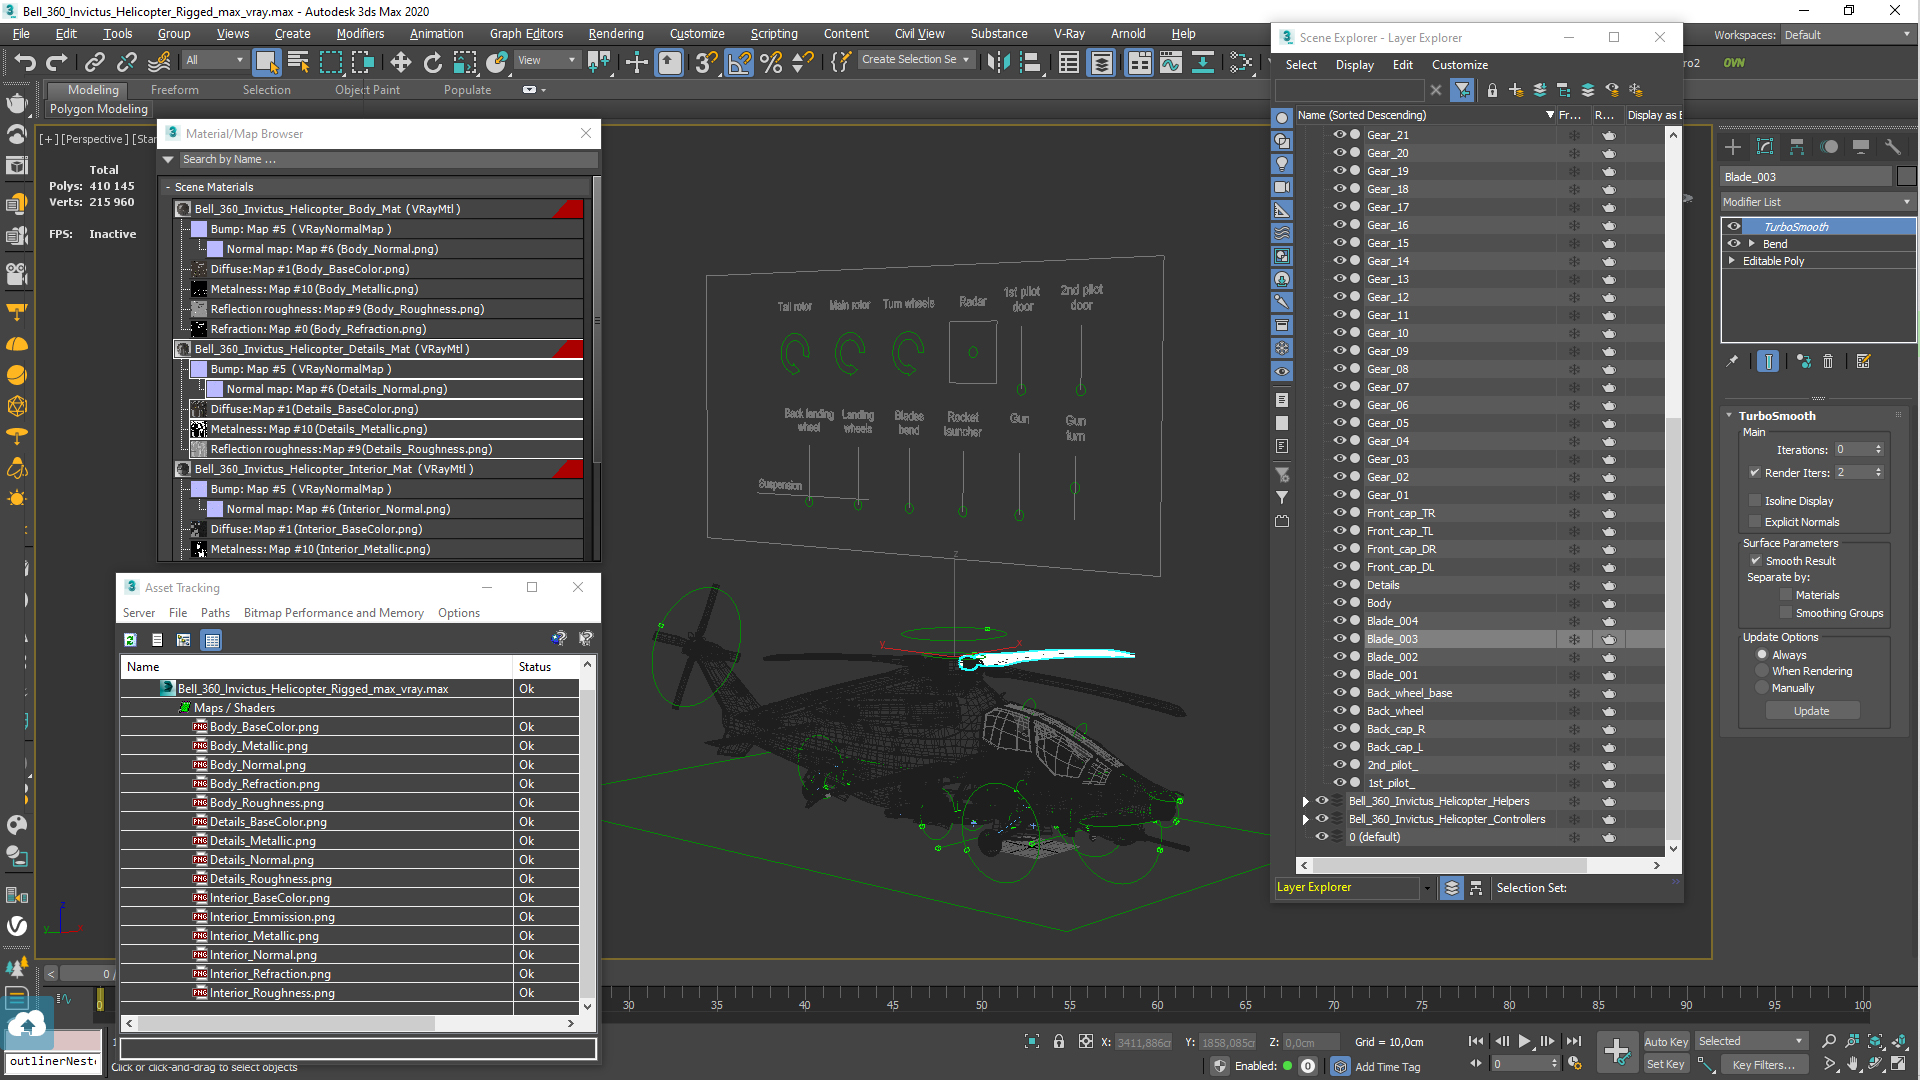The width and height of the screenshot is (1920, 1080).
Task: Click the Update button in TurboSmooth
Action: [x=1811, y=711]
